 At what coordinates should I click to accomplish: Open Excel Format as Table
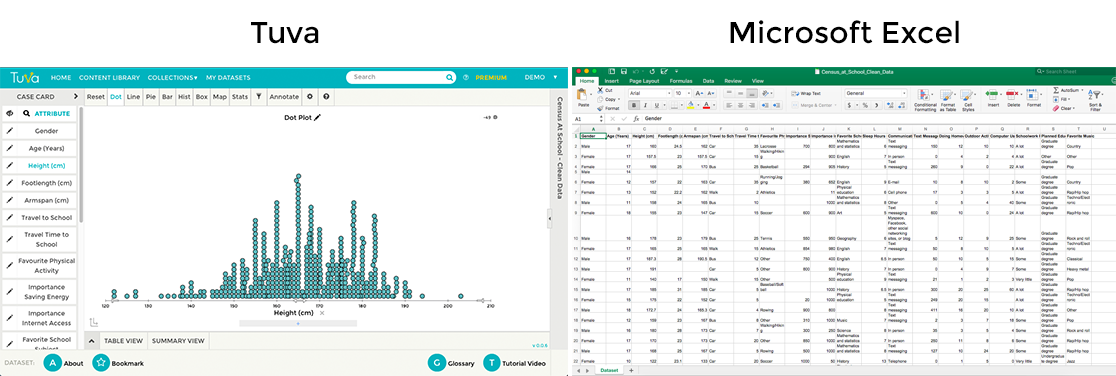tap(947, 100)
